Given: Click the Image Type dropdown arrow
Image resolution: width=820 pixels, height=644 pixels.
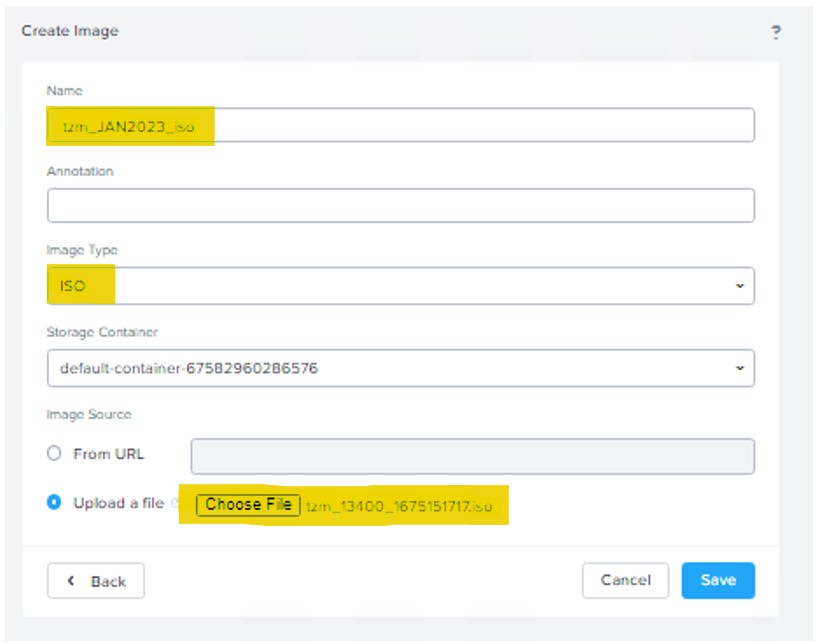Looking at the screenshot, I should point(739,286).
